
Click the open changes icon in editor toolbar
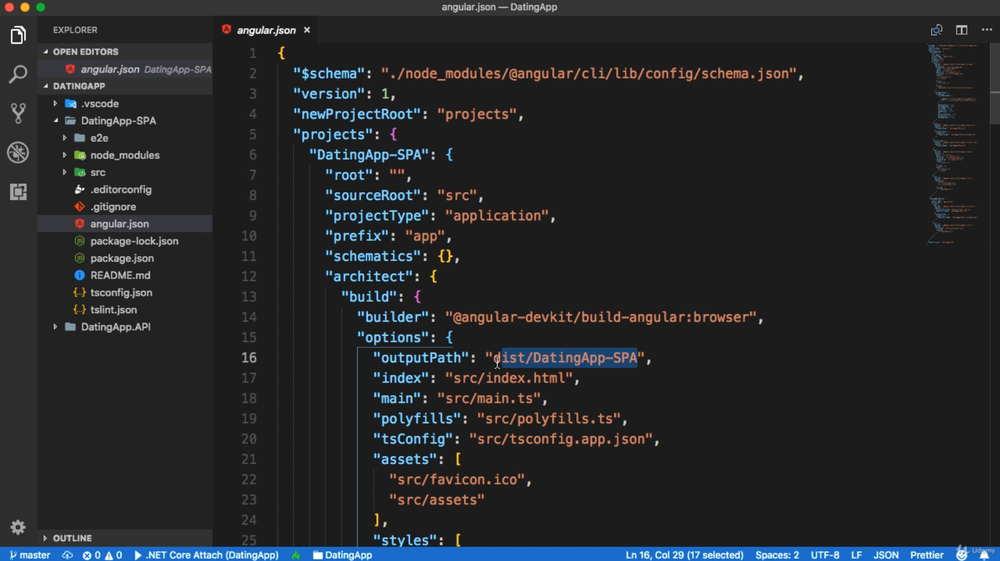[x=936, y=30]
